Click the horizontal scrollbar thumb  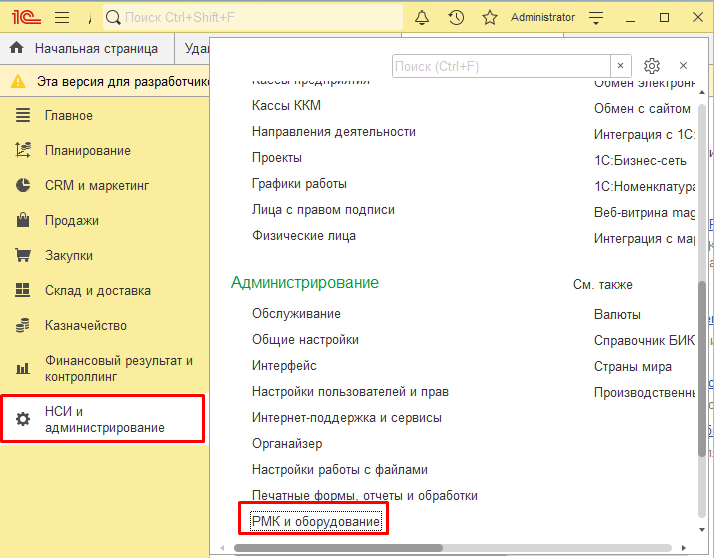[338, 548]
